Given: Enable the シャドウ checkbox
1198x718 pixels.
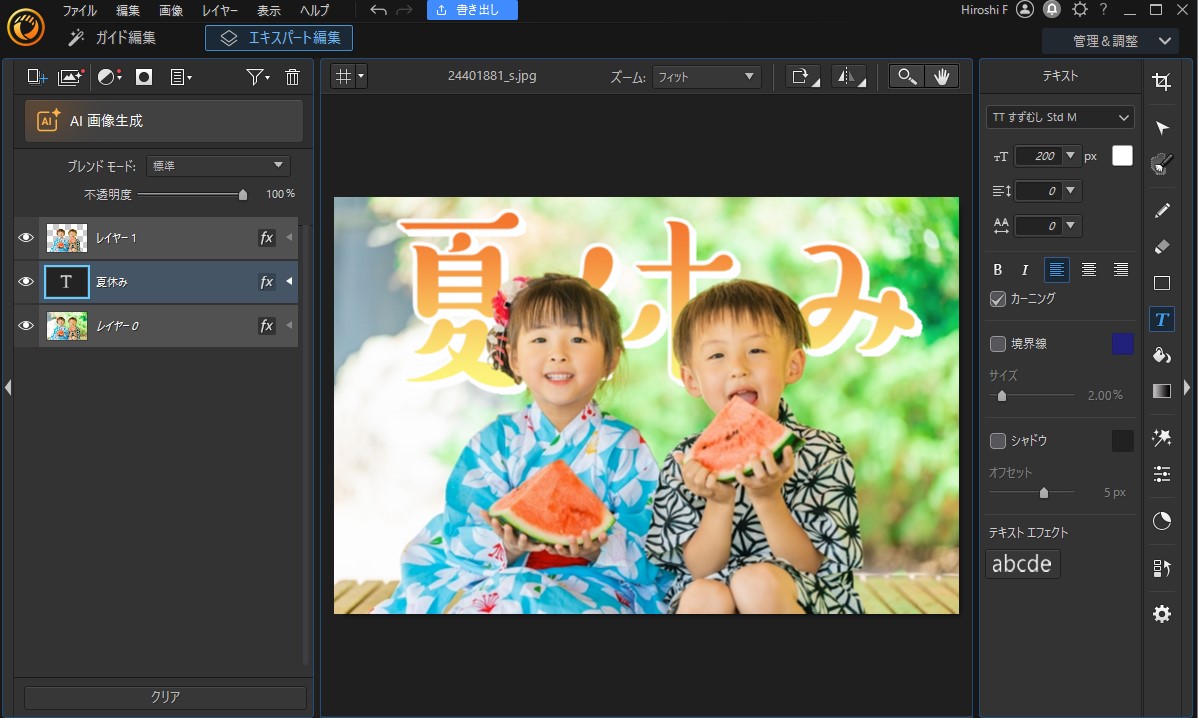Looking at the screenshot, I should 998,441.
